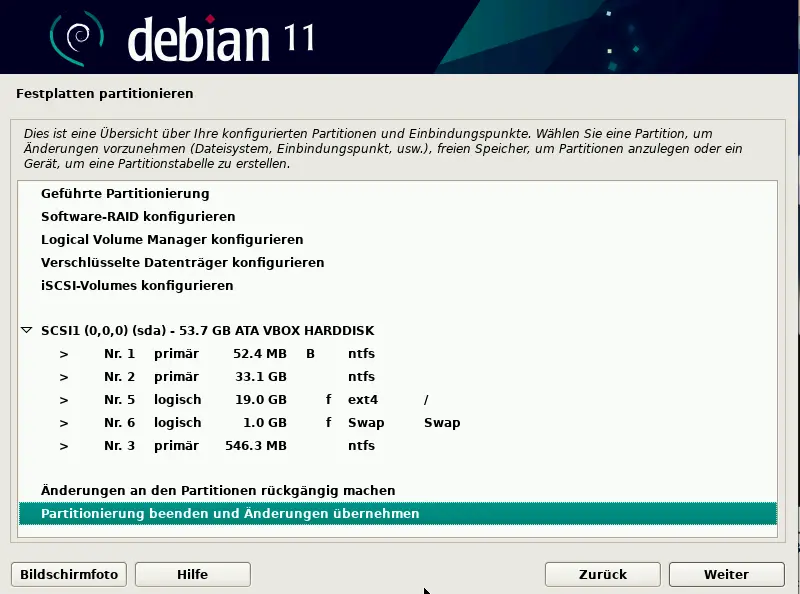This screenshot has height=594, width=800.
Task: Collapse the SCSI1 (sda) disk triangle
Action: tap(27, 330)
